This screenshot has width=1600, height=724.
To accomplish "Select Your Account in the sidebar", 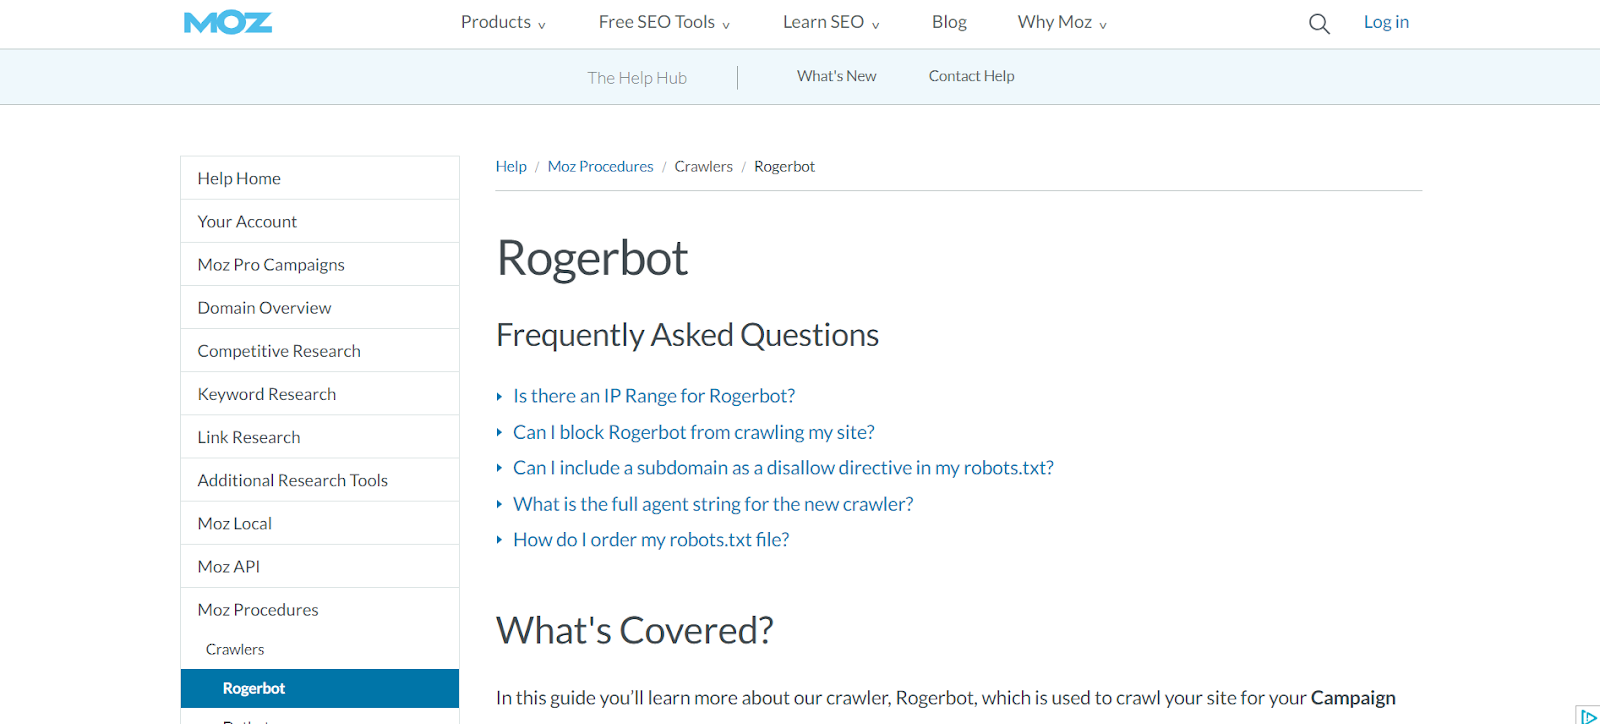I will click(320, 221).
